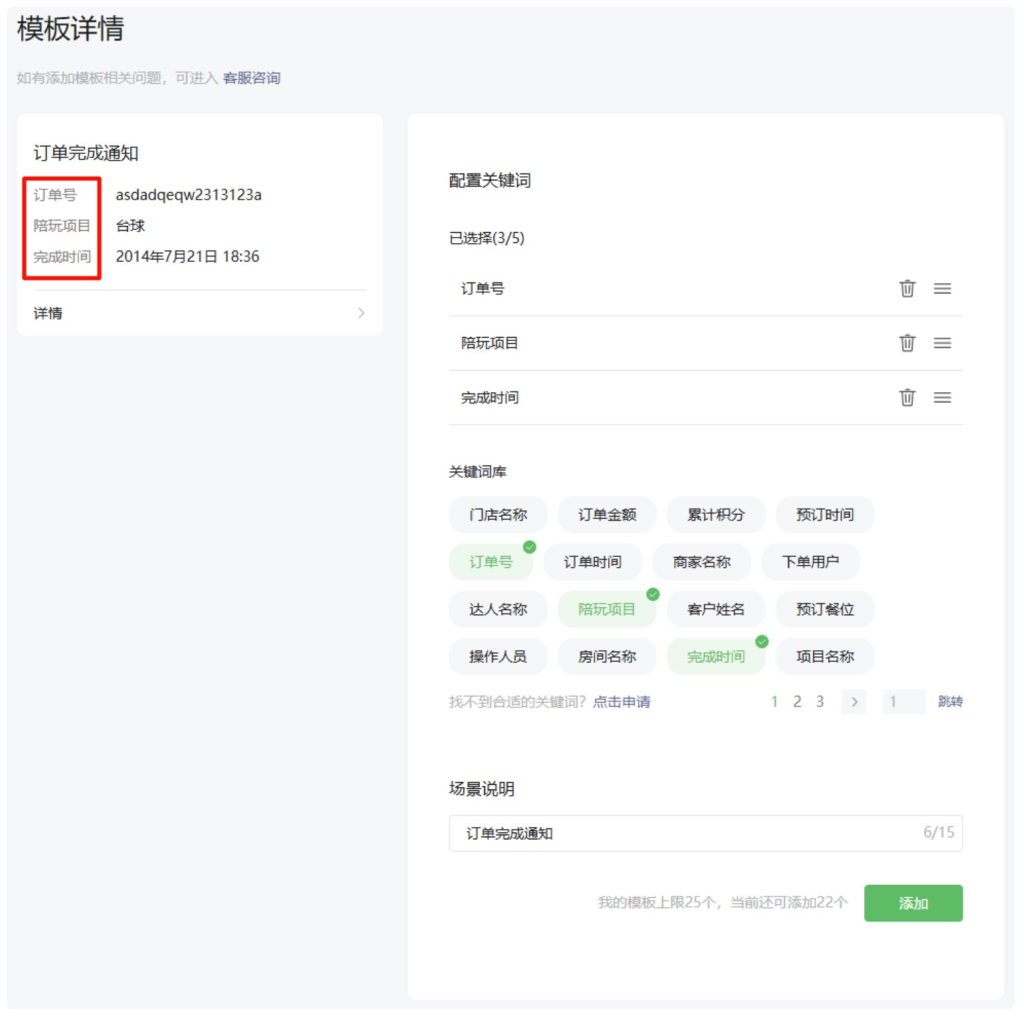Click the green 添加 button
The image size is (1024, 1017).
913,902
